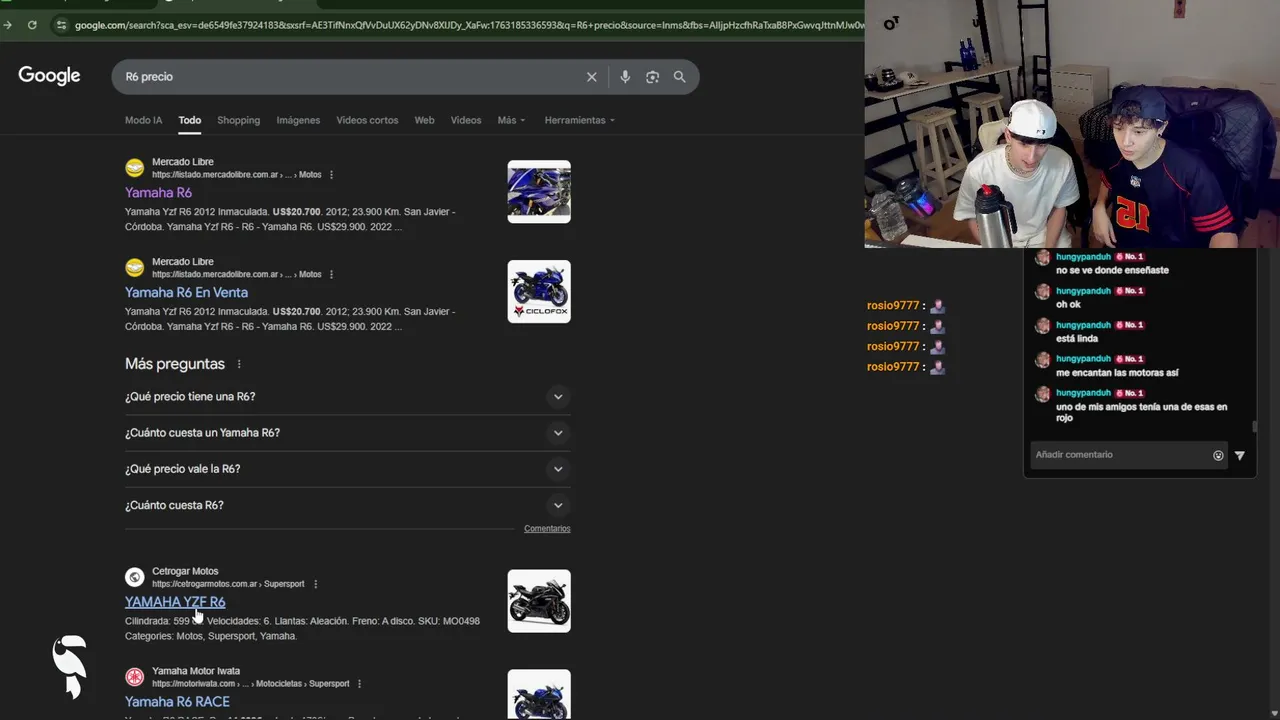Viewport: 1280px width, 720px height.
Task: Switch to the Web tab
Action: [x=424, y=120]
